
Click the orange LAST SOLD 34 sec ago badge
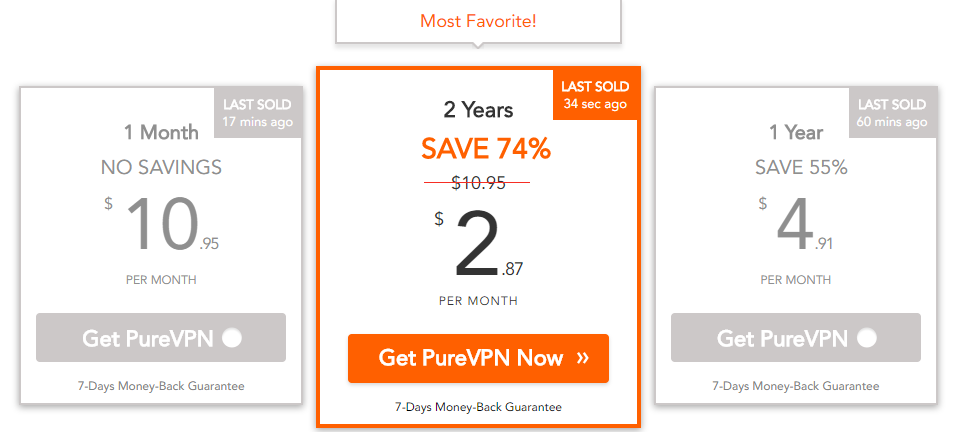point(594,95)
